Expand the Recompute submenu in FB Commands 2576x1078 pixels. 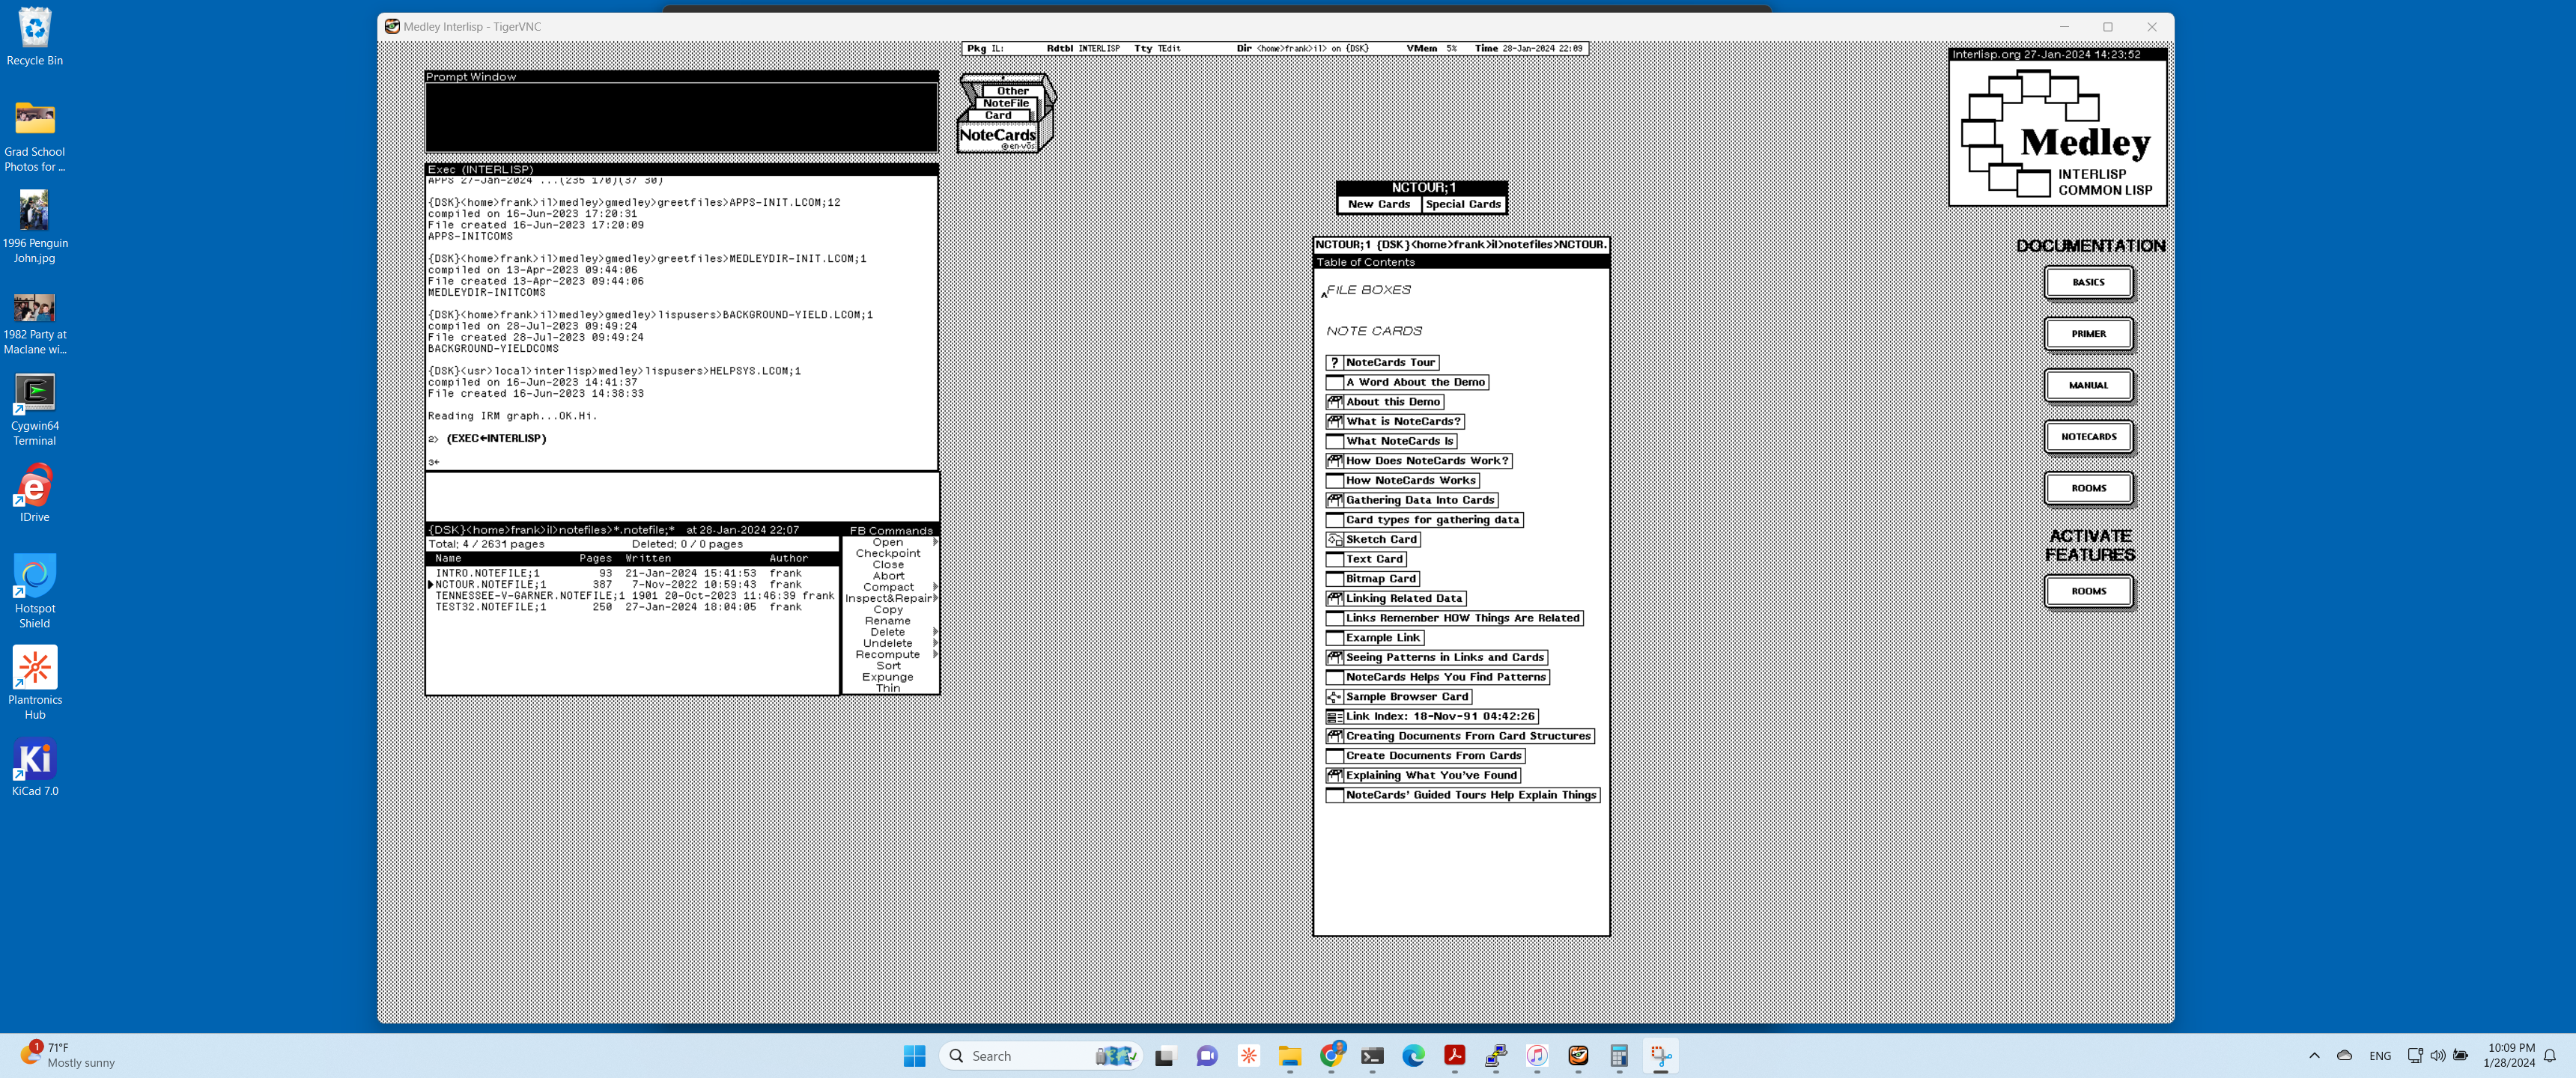pos(936,654)
